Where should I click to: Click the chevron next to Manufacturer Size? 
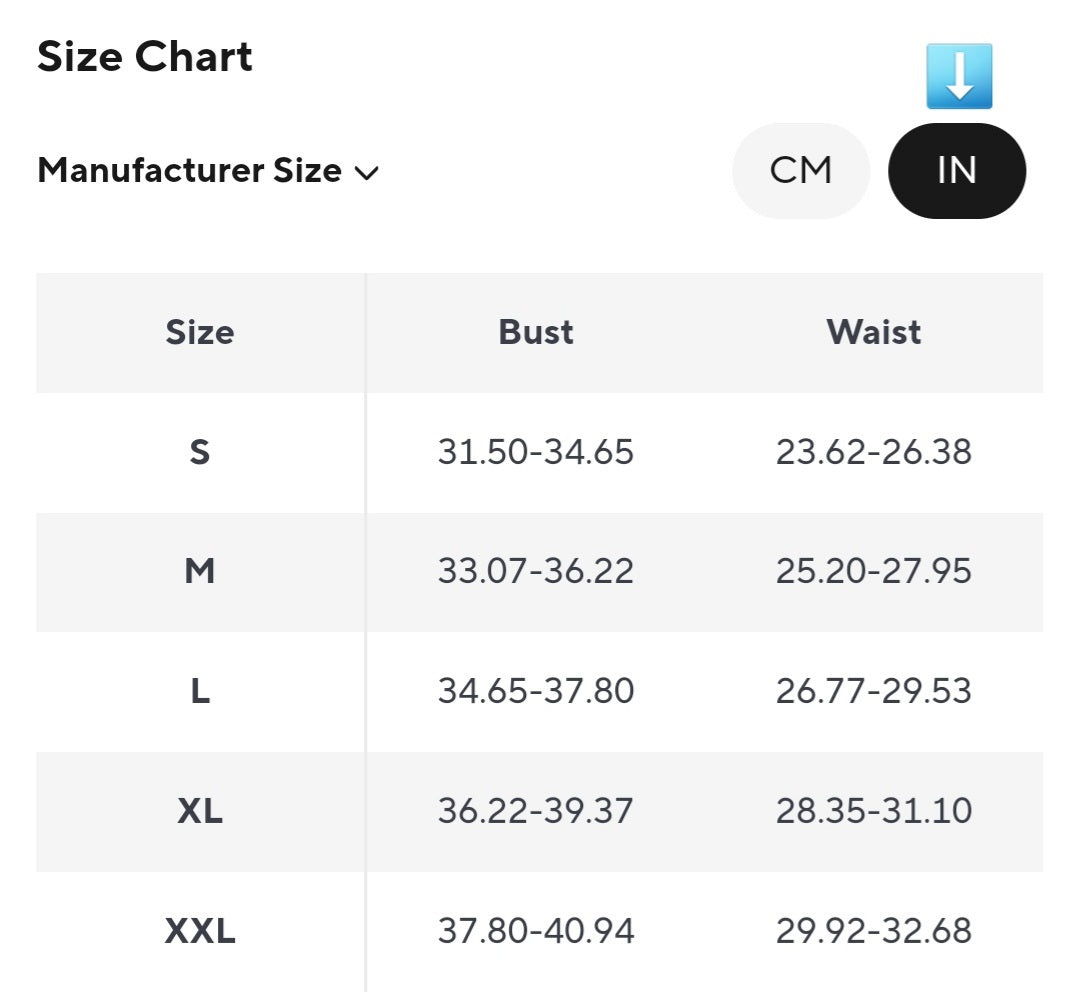click(x=366, y=173)
